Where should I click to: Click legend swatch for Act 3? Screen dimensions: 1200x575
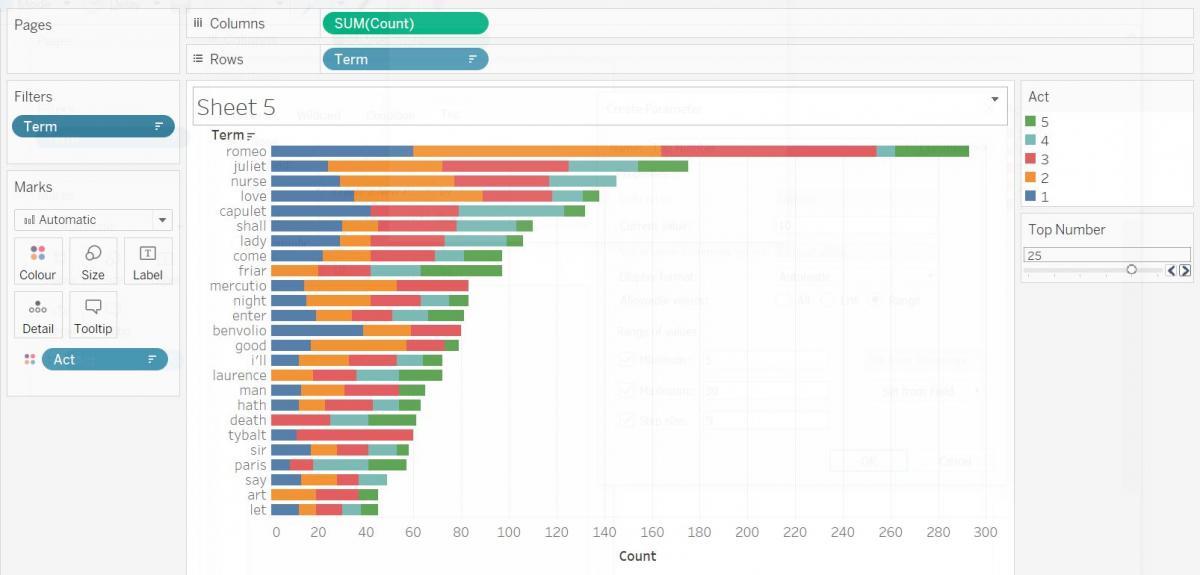[x=1031, y=159]
